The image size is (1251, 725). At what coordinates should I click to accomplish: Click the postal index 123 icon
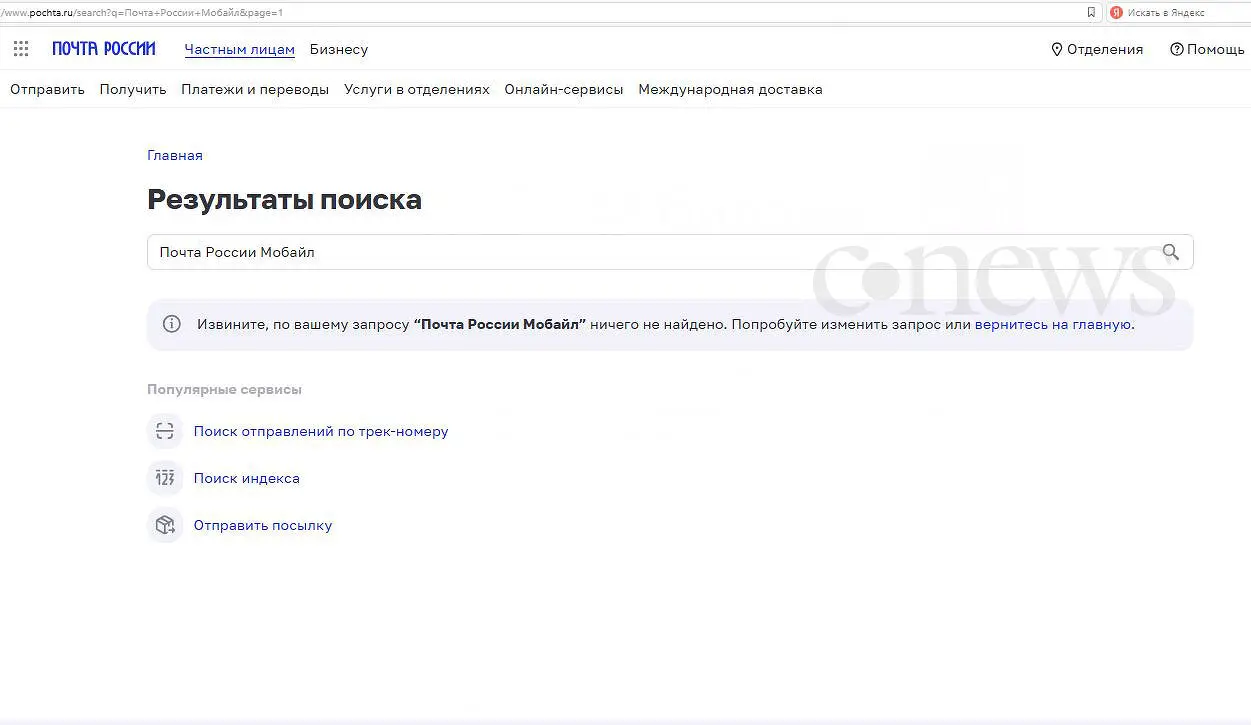point(165,478)
